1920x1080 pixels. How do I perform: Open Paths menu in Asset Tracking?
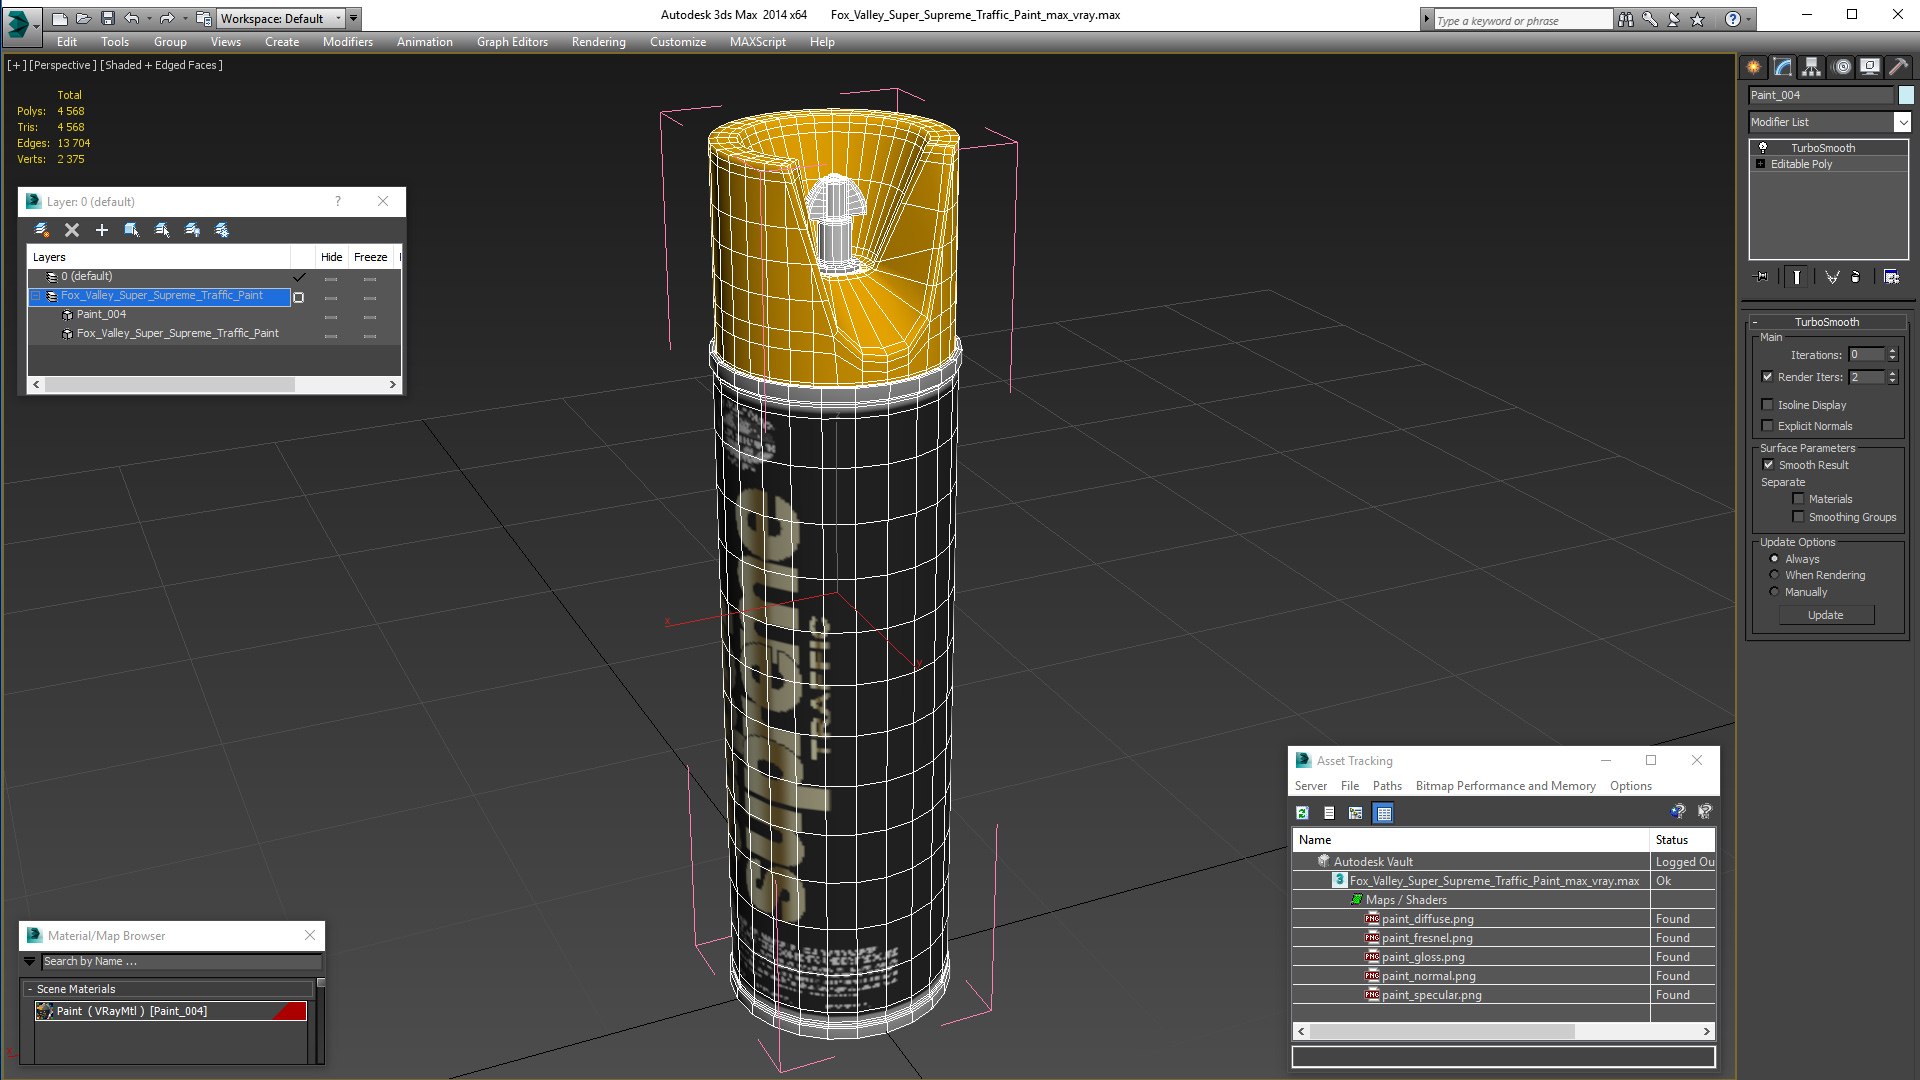(x=1387, y=786)
